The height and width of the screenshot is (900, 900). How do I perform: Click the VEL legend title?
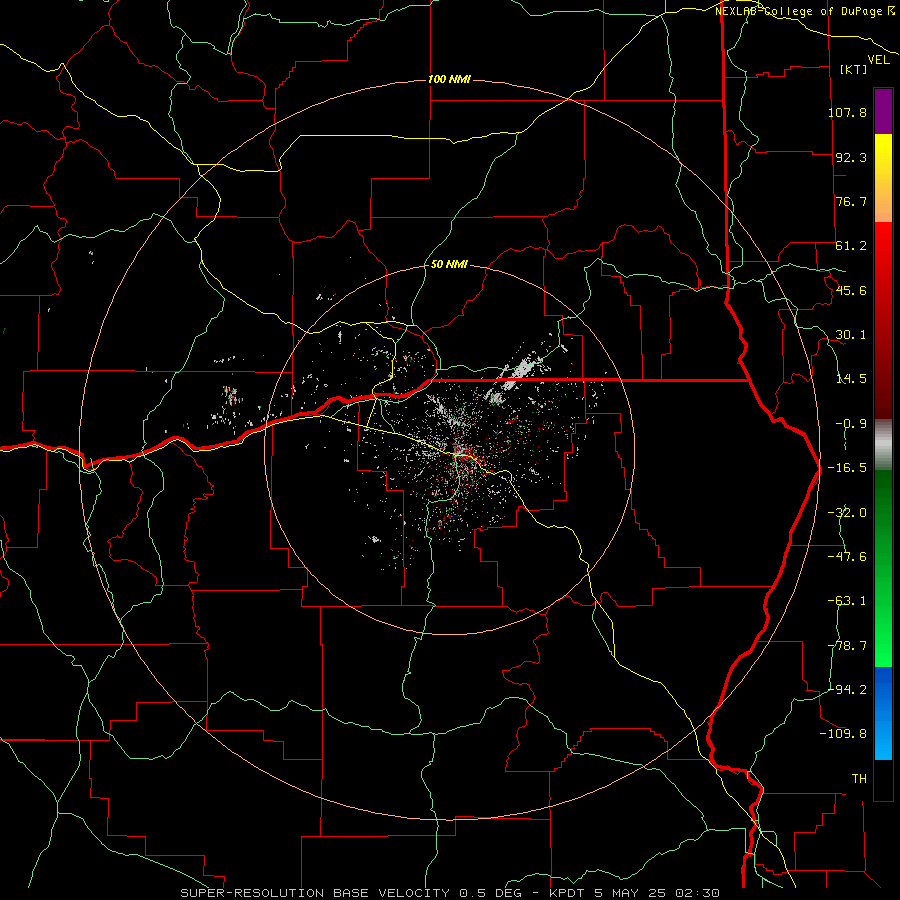[878, 59]
